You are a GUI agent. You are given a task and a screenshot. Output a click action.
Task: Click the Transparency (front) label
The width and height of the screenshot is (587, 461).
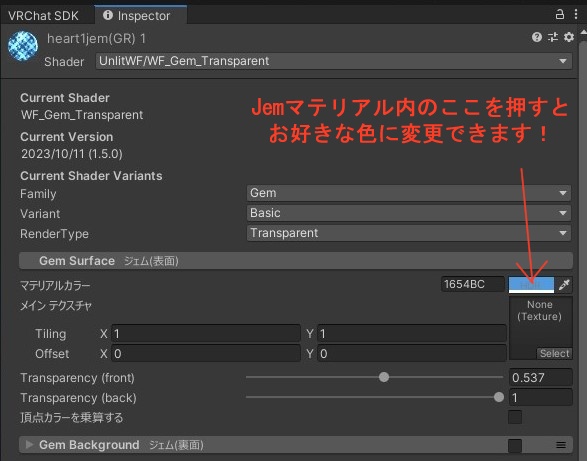[x=77, y=378]
